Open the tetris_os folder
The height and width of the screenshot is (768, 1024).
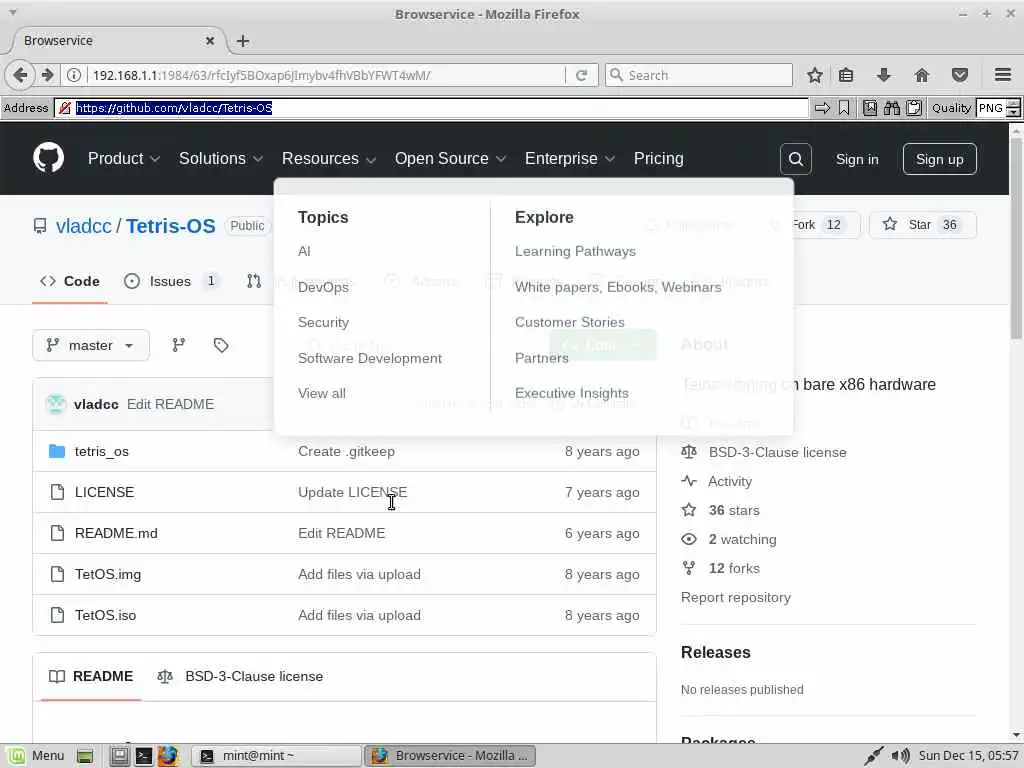tap(102, 451)
